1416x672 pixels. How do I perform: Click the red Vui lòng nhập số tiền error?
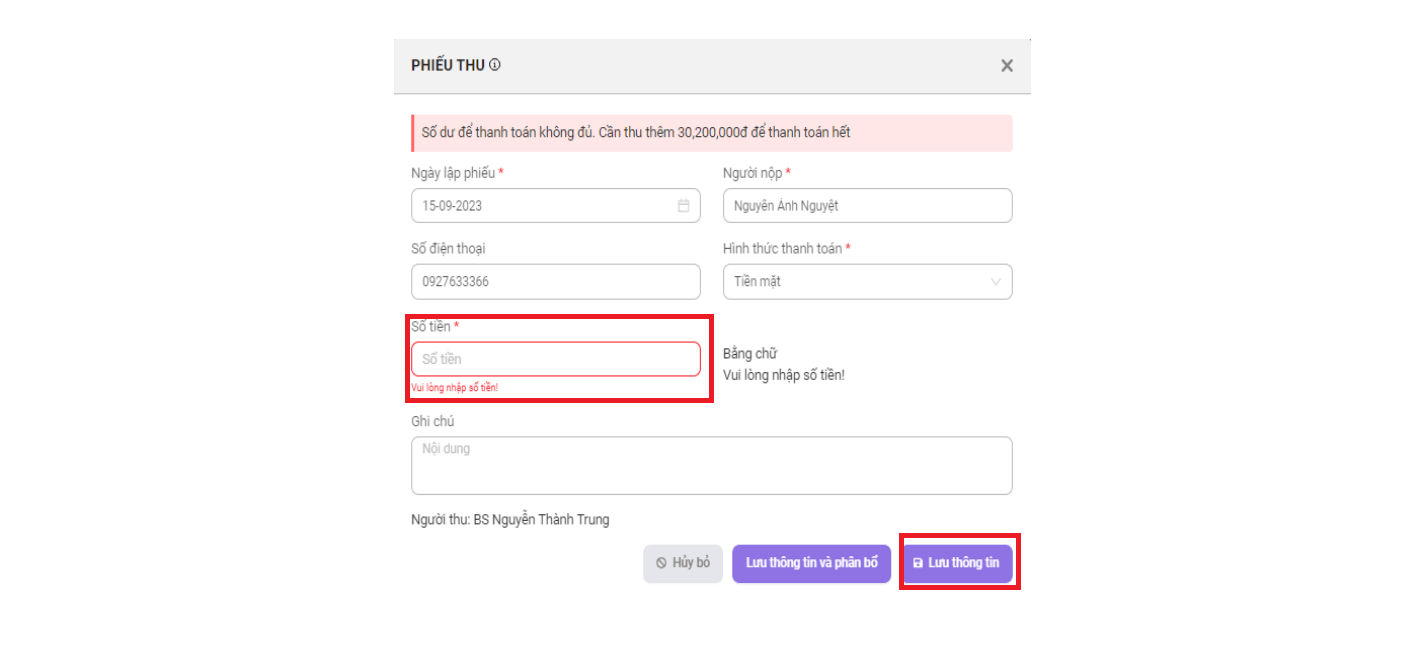[x=455, y=387]
